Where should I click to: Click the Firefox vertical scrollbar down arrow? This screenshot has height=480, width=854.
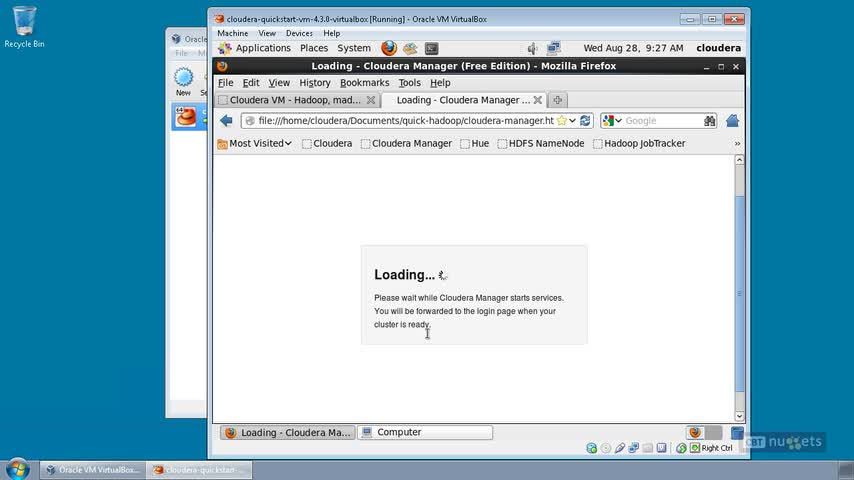739,416
